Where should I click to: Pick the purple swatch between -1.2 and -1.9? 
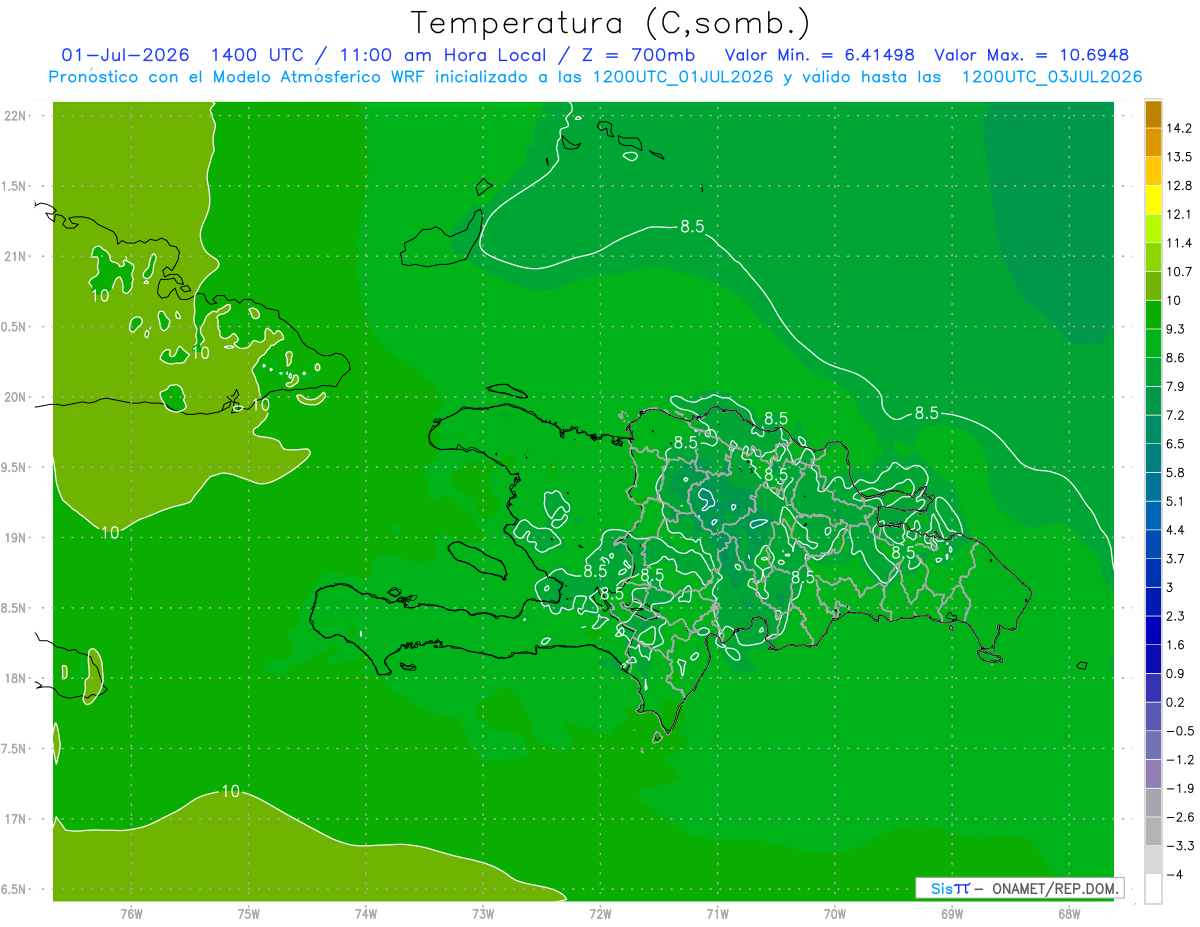coord(1153,775)
